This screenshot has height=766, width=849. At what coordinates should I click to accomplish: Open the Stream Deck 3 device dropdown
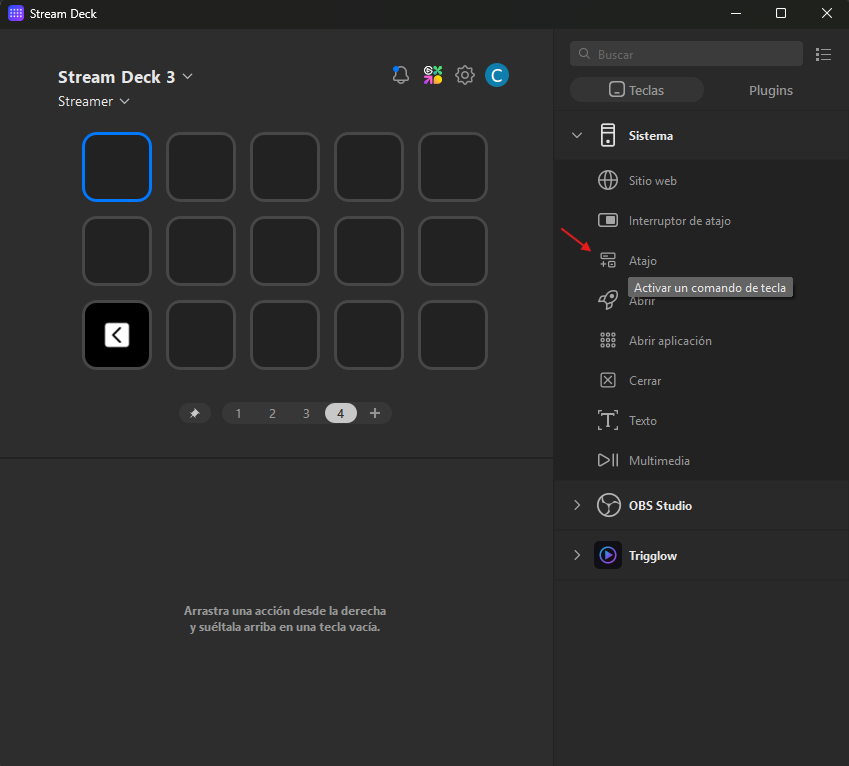[x=126, y=77]
